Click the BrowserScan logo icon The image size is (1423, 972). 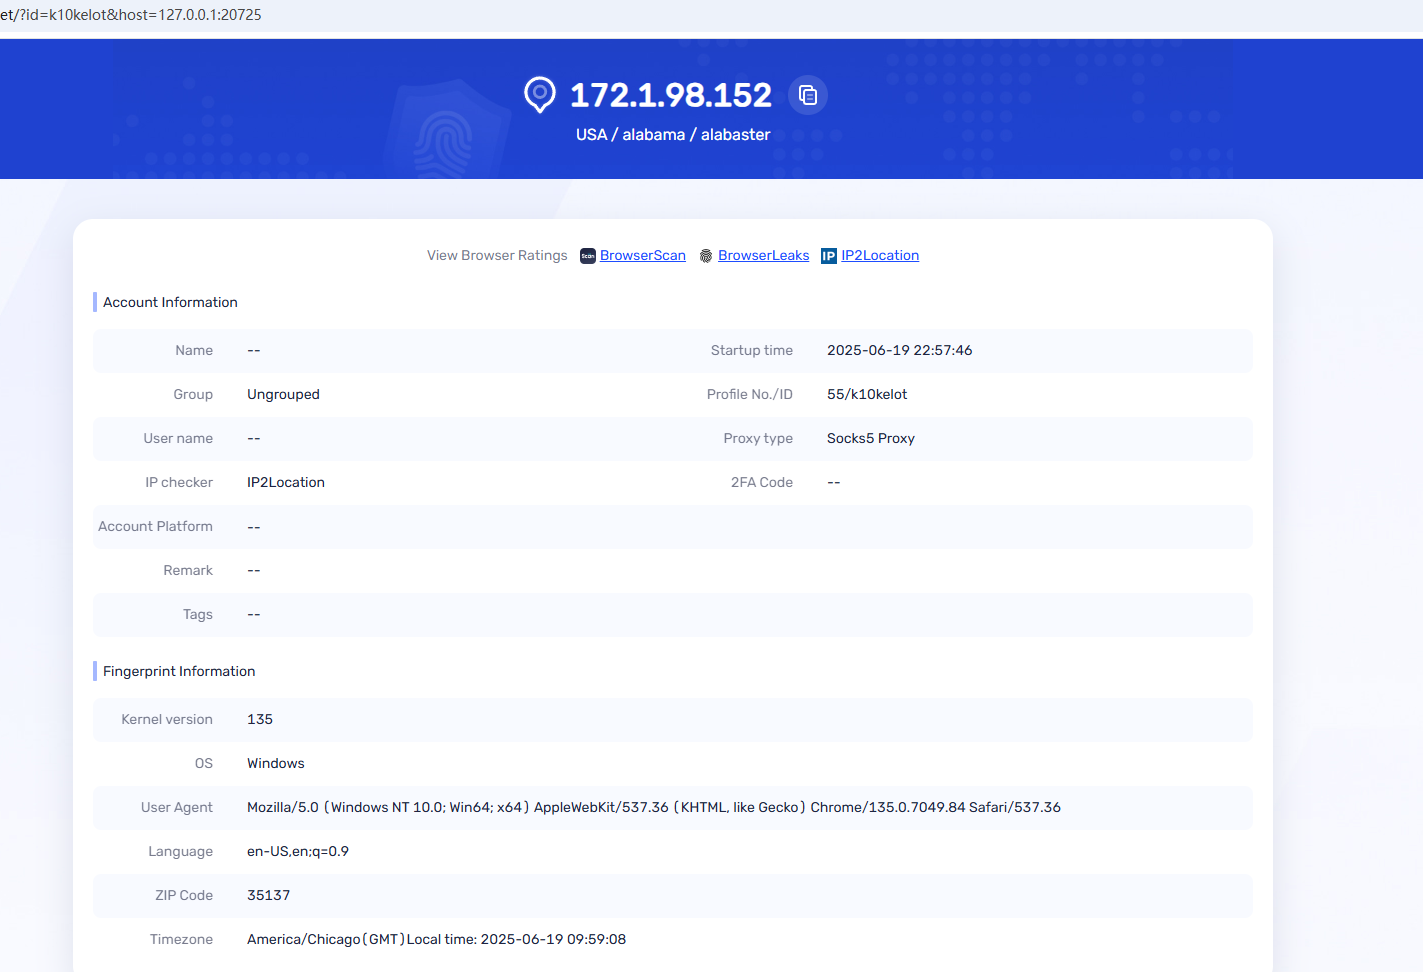click(x=588, y=256)
